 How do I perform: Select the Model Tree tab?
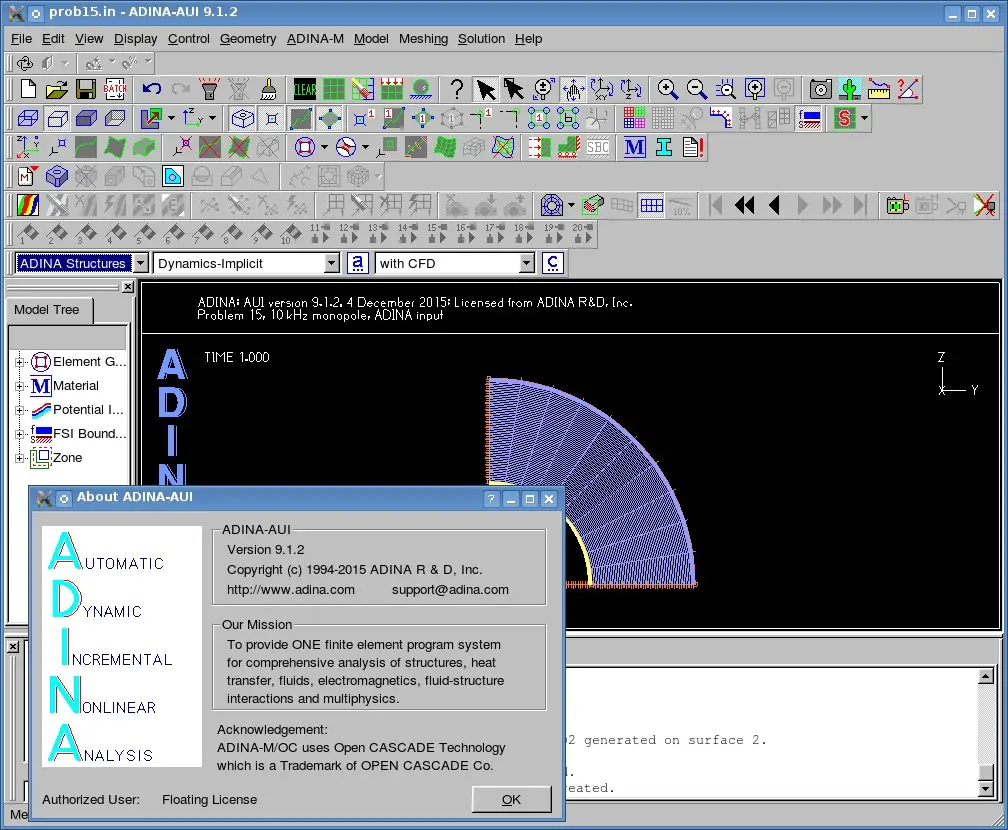point(47,310)
